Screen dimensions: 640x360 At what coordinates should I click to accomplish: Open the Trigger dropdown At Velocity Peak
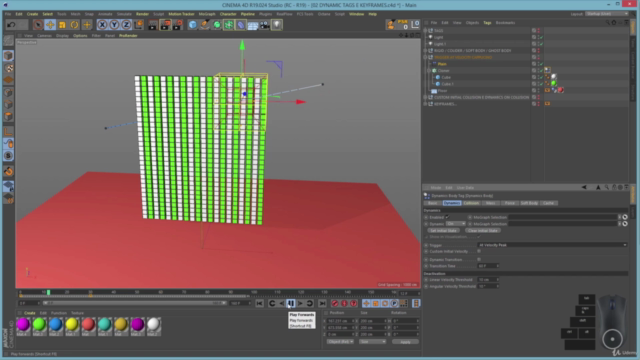pyautogui.click(x=552, y=245)
